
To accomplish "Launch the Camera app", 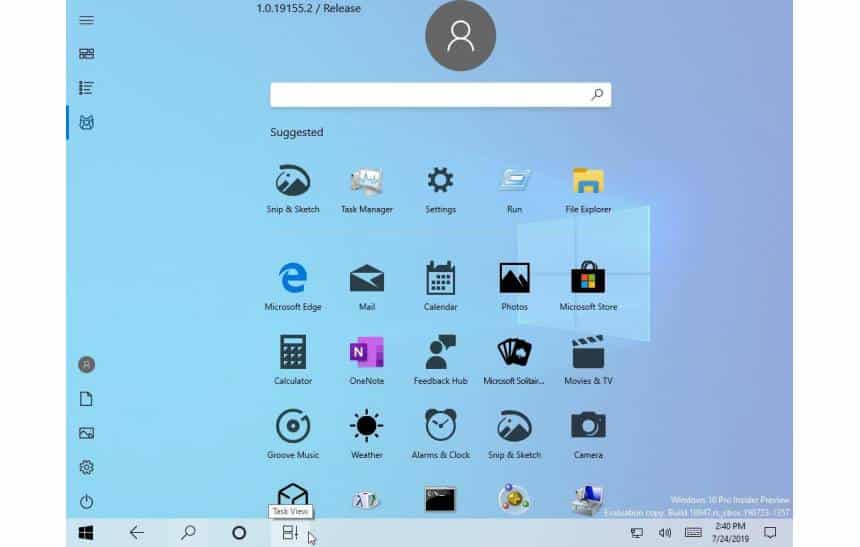I will [x=588, y=433].
